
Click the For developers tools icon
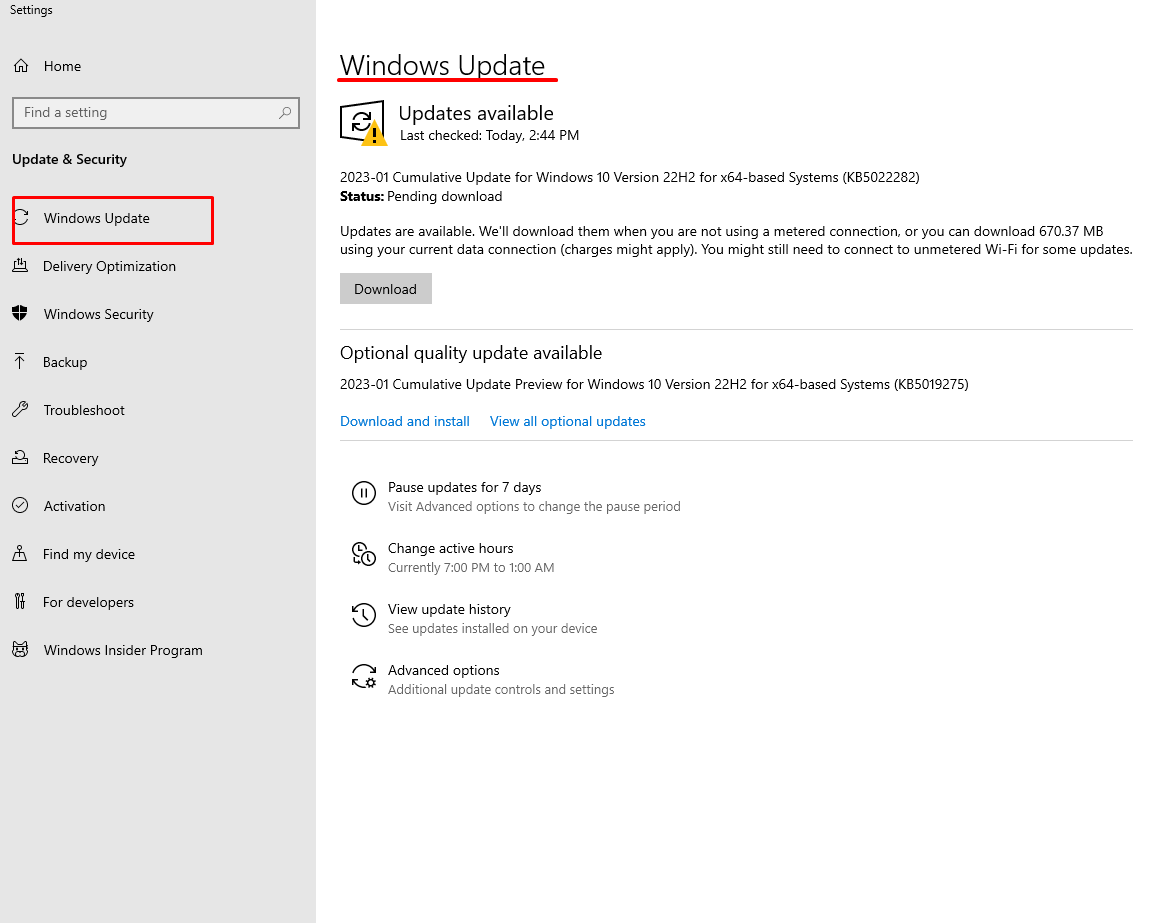[x=20, y=601]
